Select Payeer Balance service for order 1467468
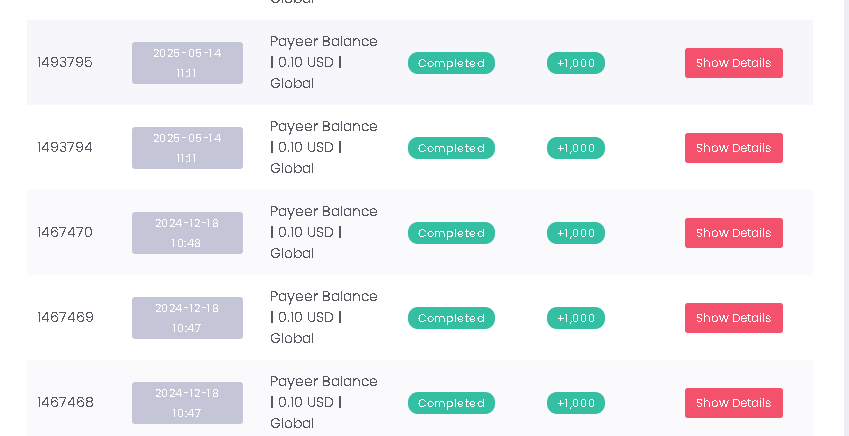This screenshot has height=436, width=849. (323, 382)
